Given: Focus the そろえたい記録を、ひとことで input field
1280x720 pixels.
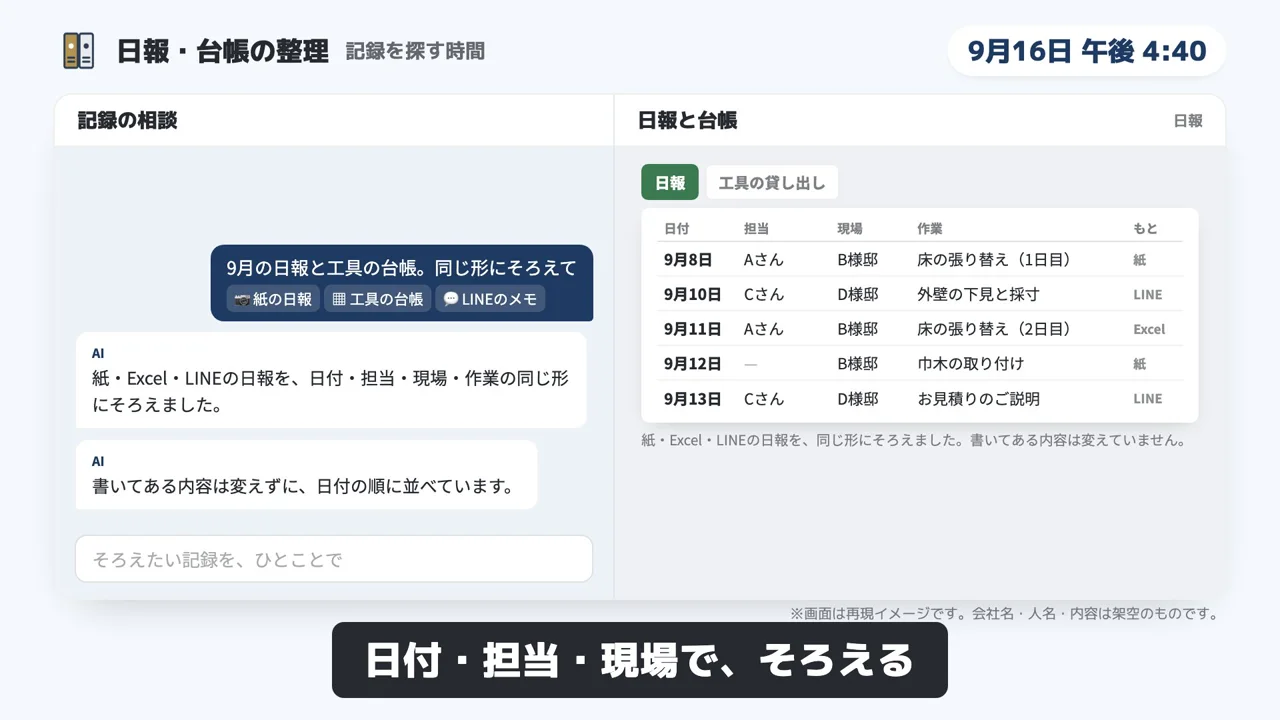Looking at the screenshot, I should [x=334, y=559].
